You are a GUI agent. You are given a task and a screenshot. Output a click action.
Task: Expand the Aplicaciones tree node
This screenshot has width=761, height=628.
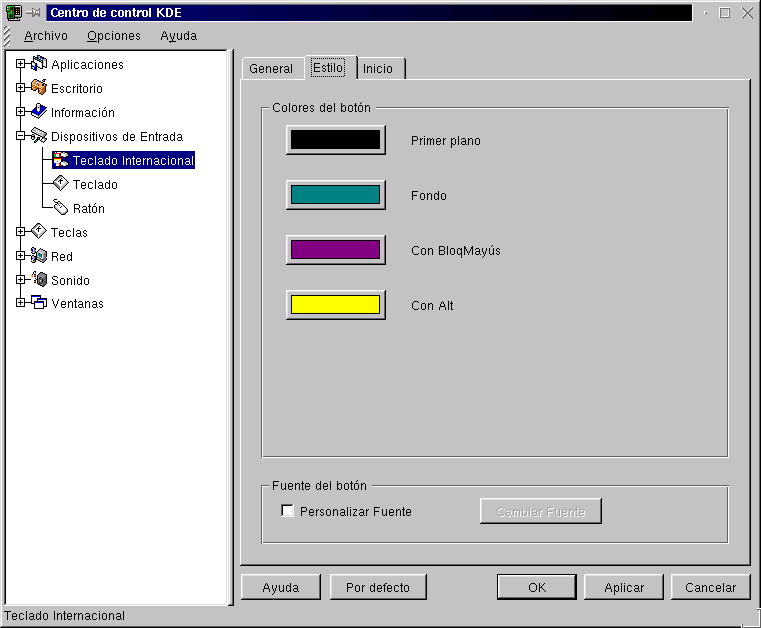click(20, 64)
